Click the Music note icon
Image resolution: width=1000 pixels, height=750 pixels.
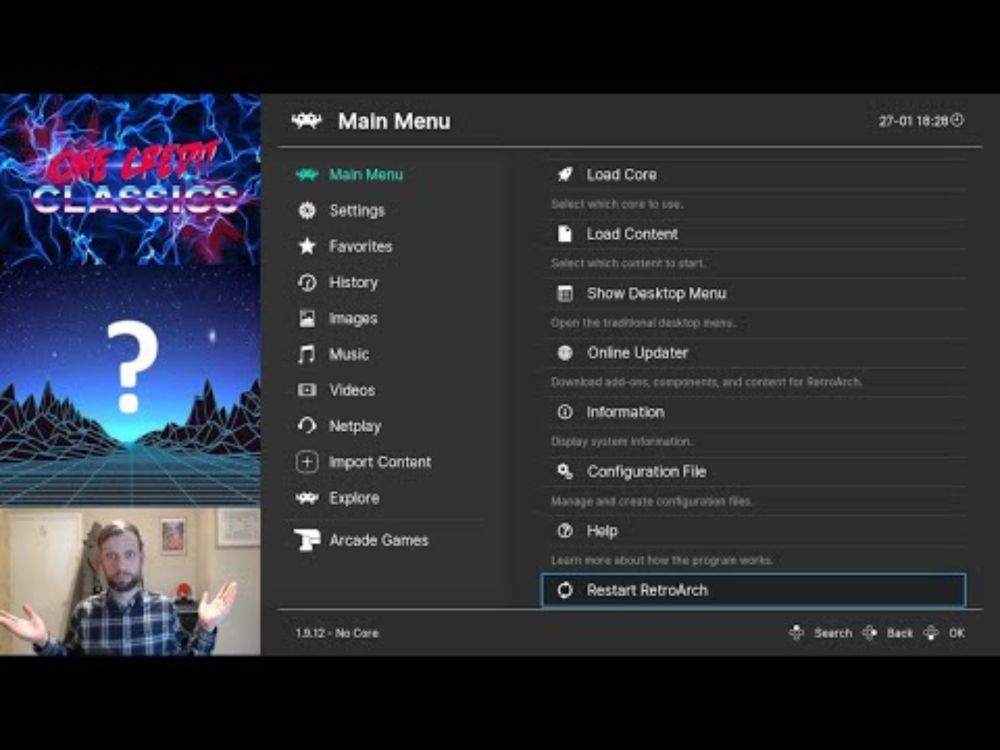(307, 354)
